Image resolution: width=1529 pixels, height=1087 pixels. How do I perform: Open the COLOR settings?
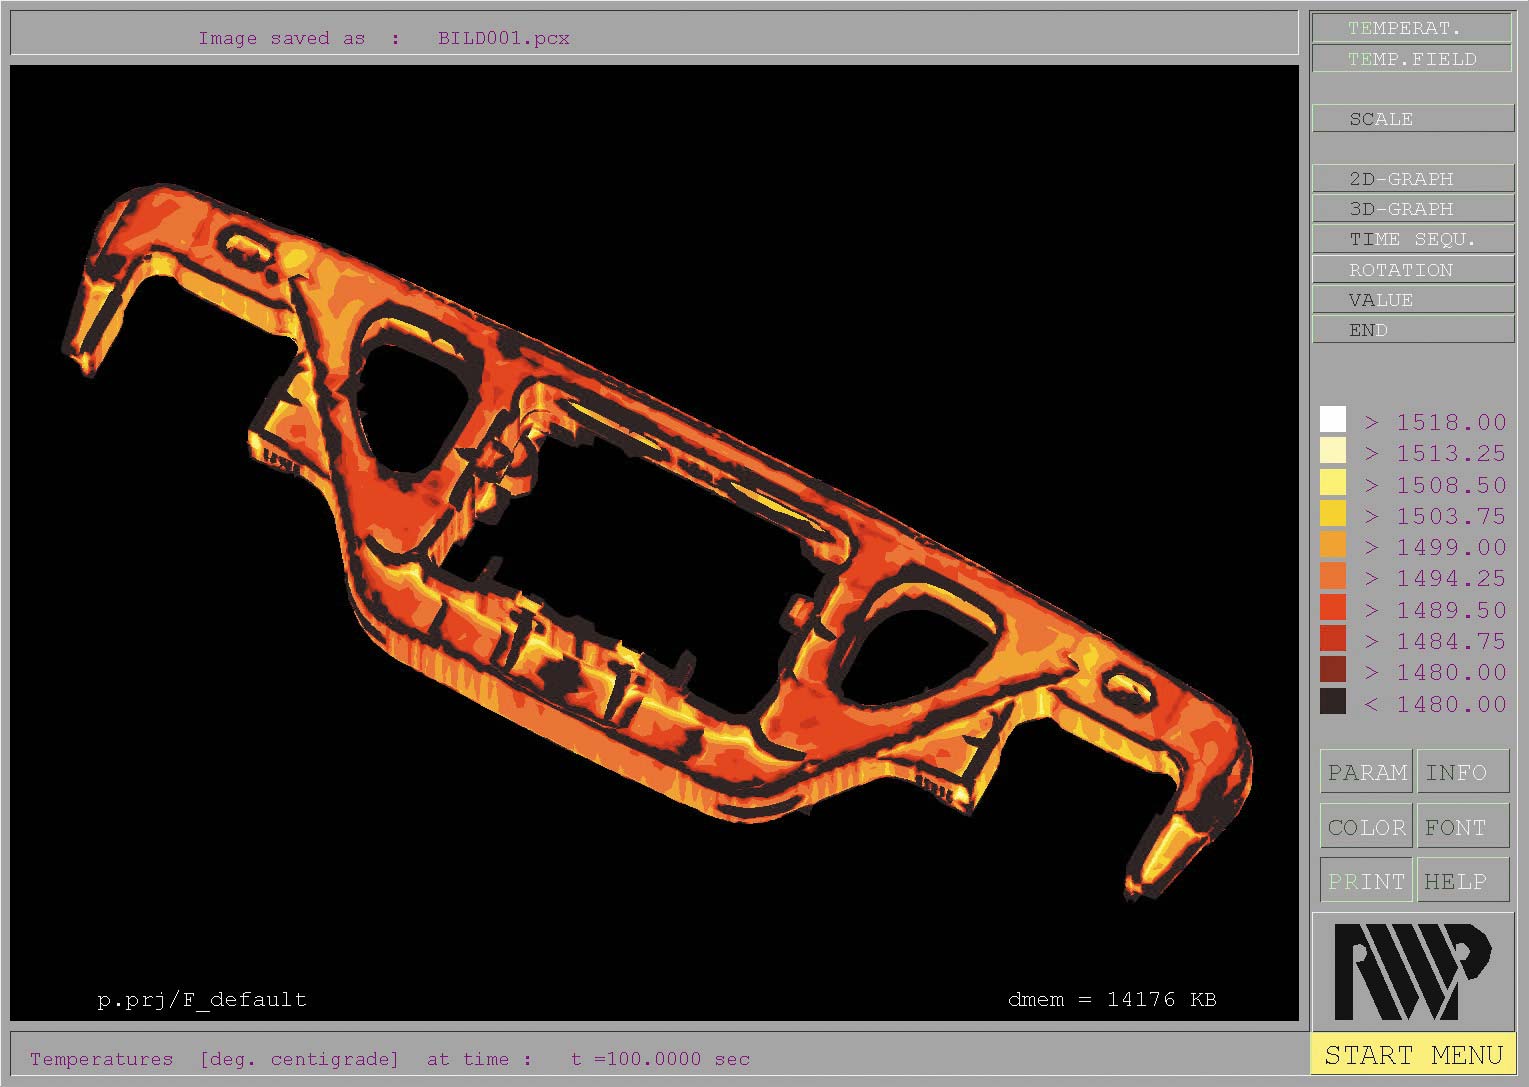click(1366, 827)
